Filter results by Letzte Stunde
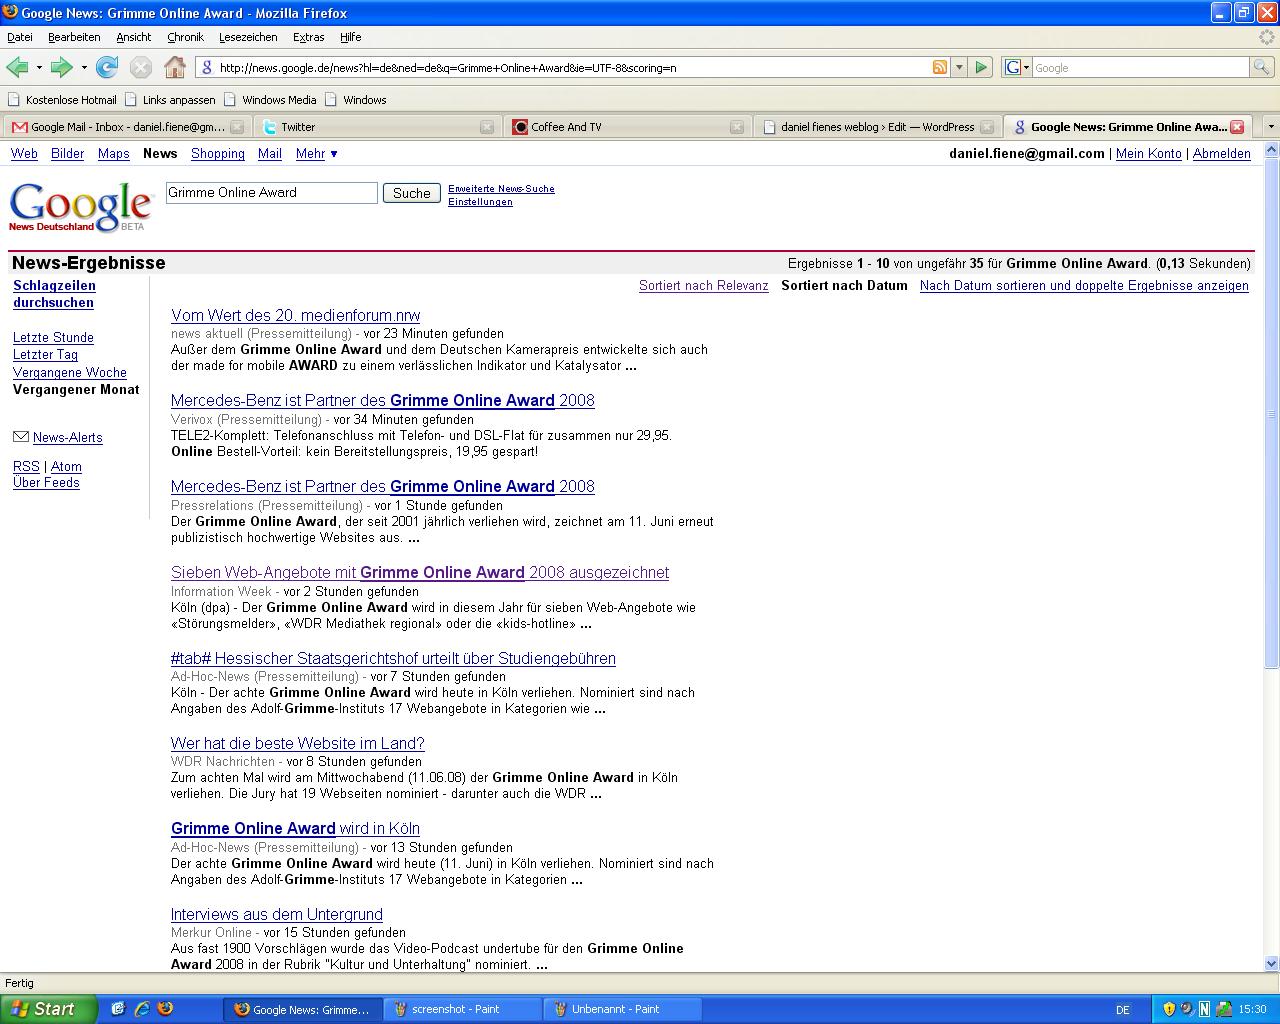The image size is (1280, 1024). click(x=53, y=337)
